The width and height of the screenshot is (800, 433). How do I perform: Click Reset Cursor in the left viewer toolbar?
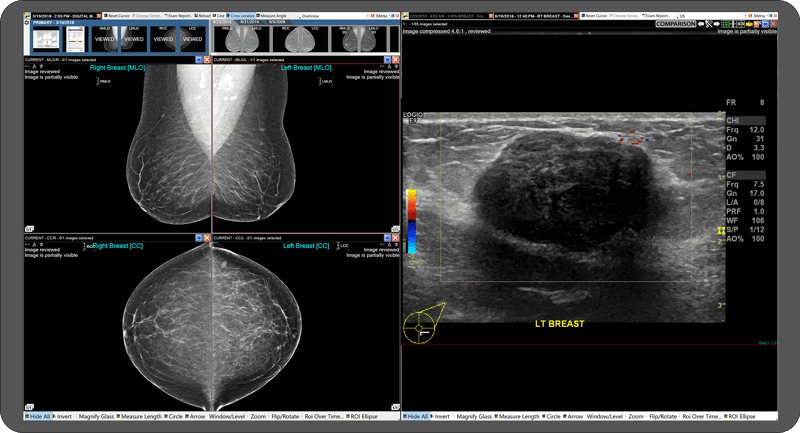[x=118, y=16]
